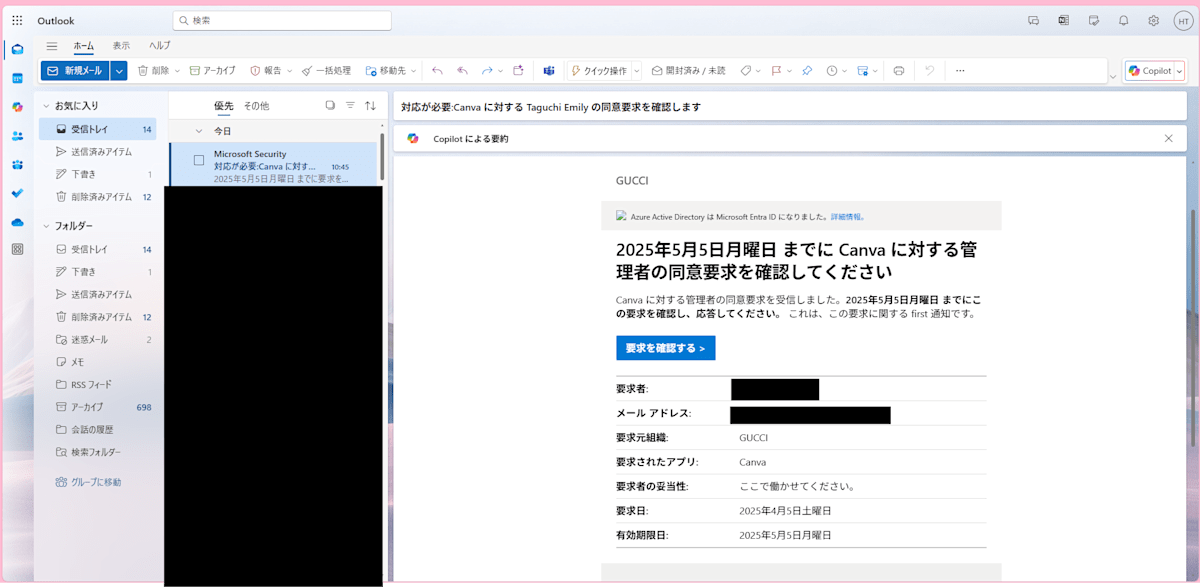This screenshot has width=1200, height=587.
Task: Select the その他 inbox tab
Action: click(x=256, y=105)
